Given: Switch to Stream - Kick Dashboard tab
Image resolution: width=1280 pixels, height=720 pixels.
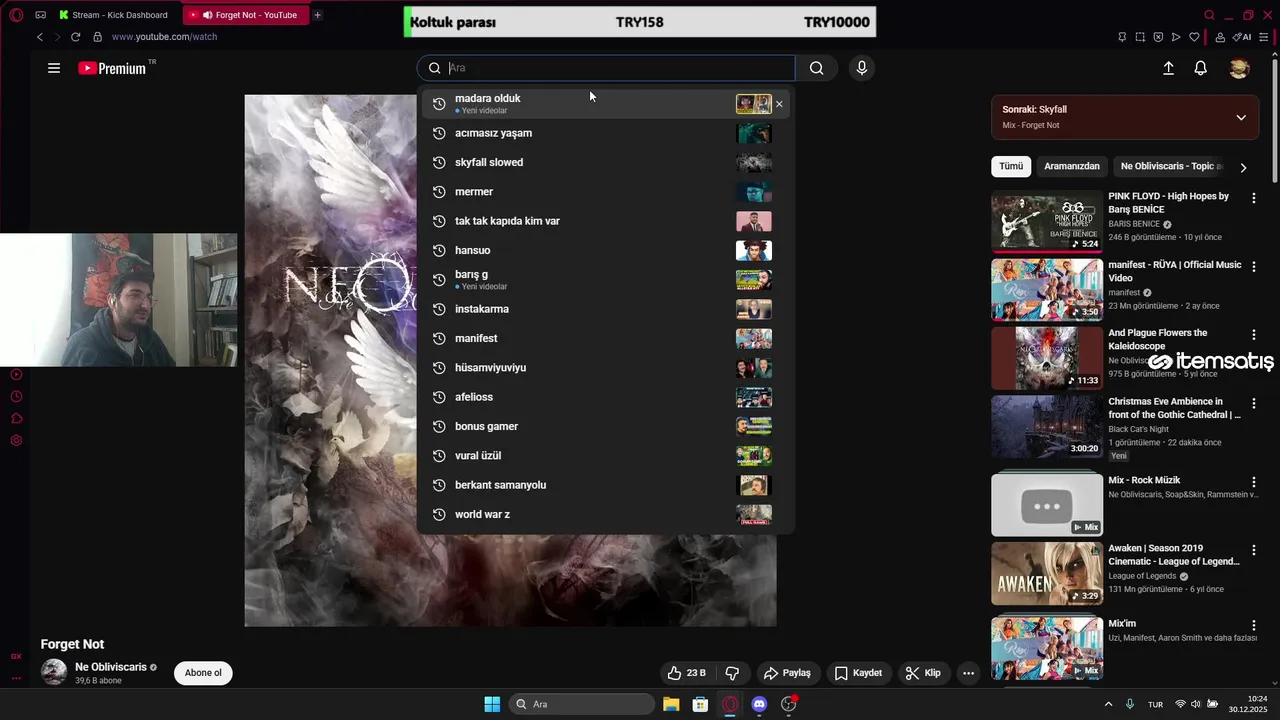Looking at the screenshot, I should (x=114, y=15).
